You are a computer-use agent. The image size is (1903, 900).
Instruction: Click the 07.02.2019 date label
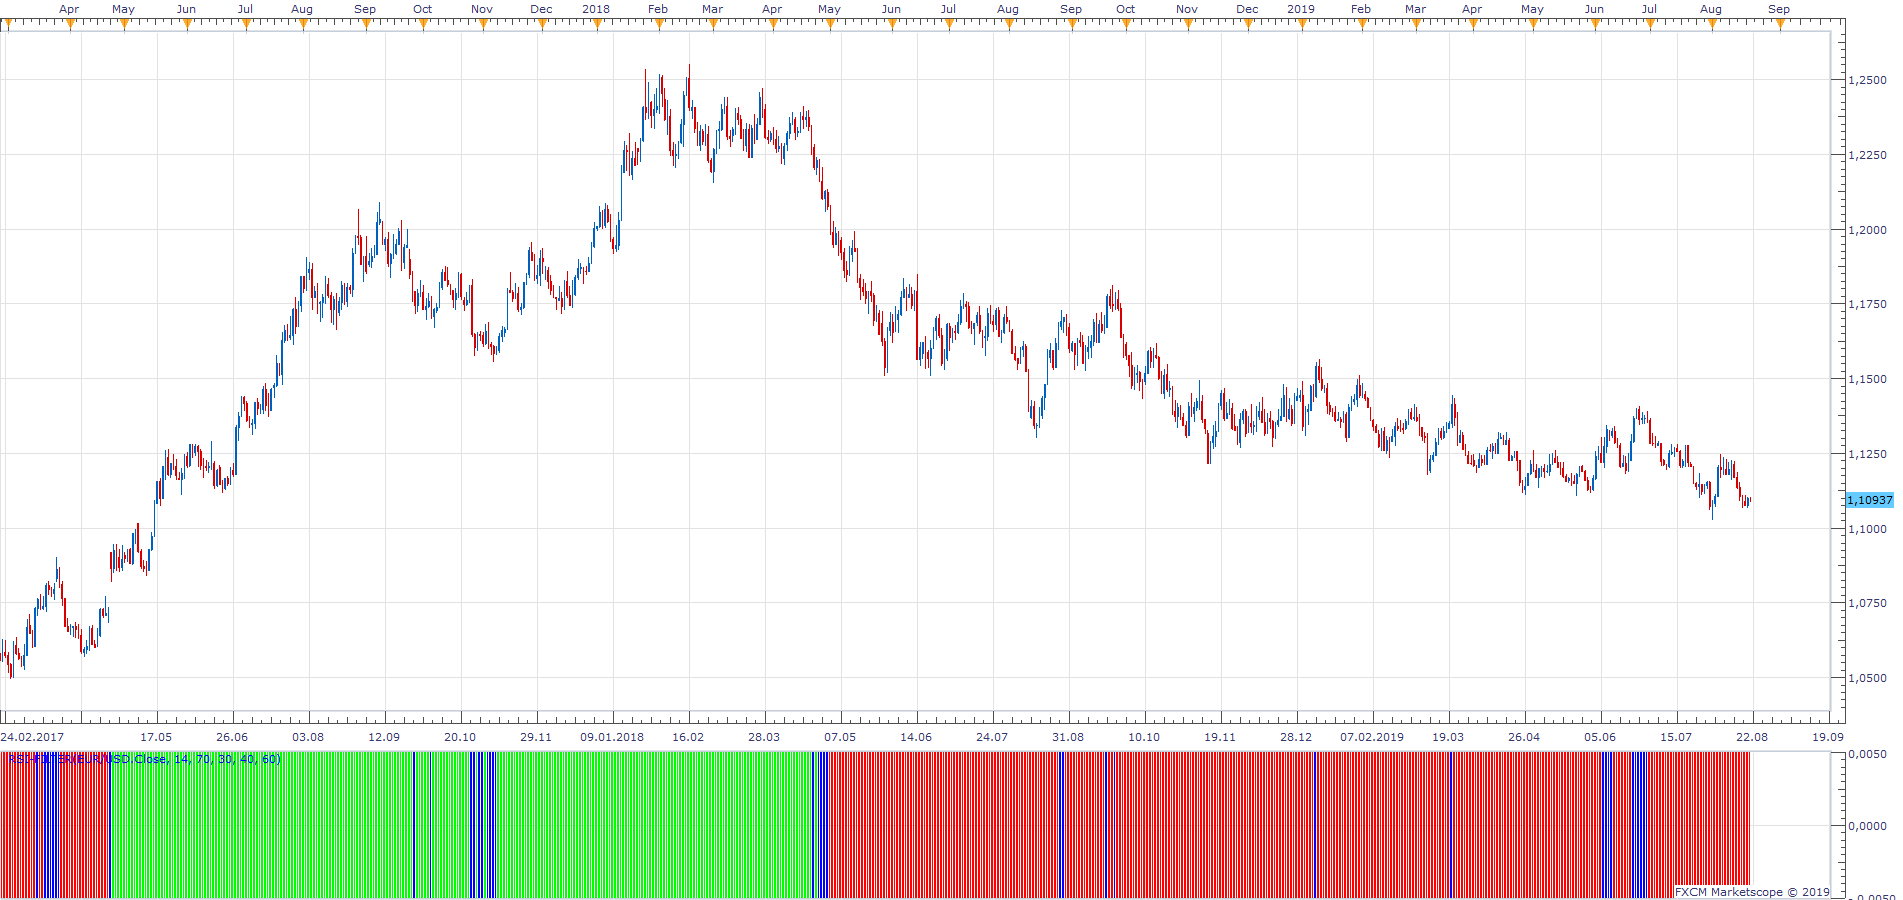coord(1372,737)
